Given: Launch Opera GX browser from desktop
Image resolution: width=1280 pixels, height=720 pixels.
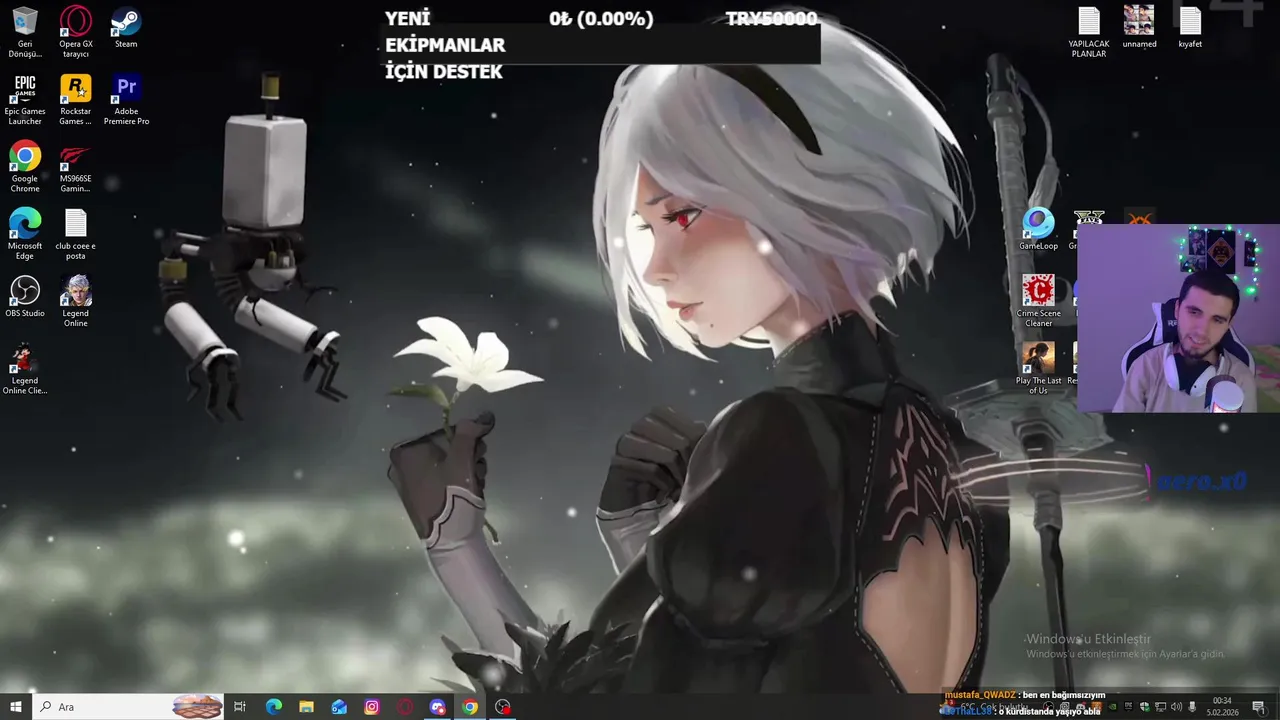Looking at the screenshot, I should [76, 31].
